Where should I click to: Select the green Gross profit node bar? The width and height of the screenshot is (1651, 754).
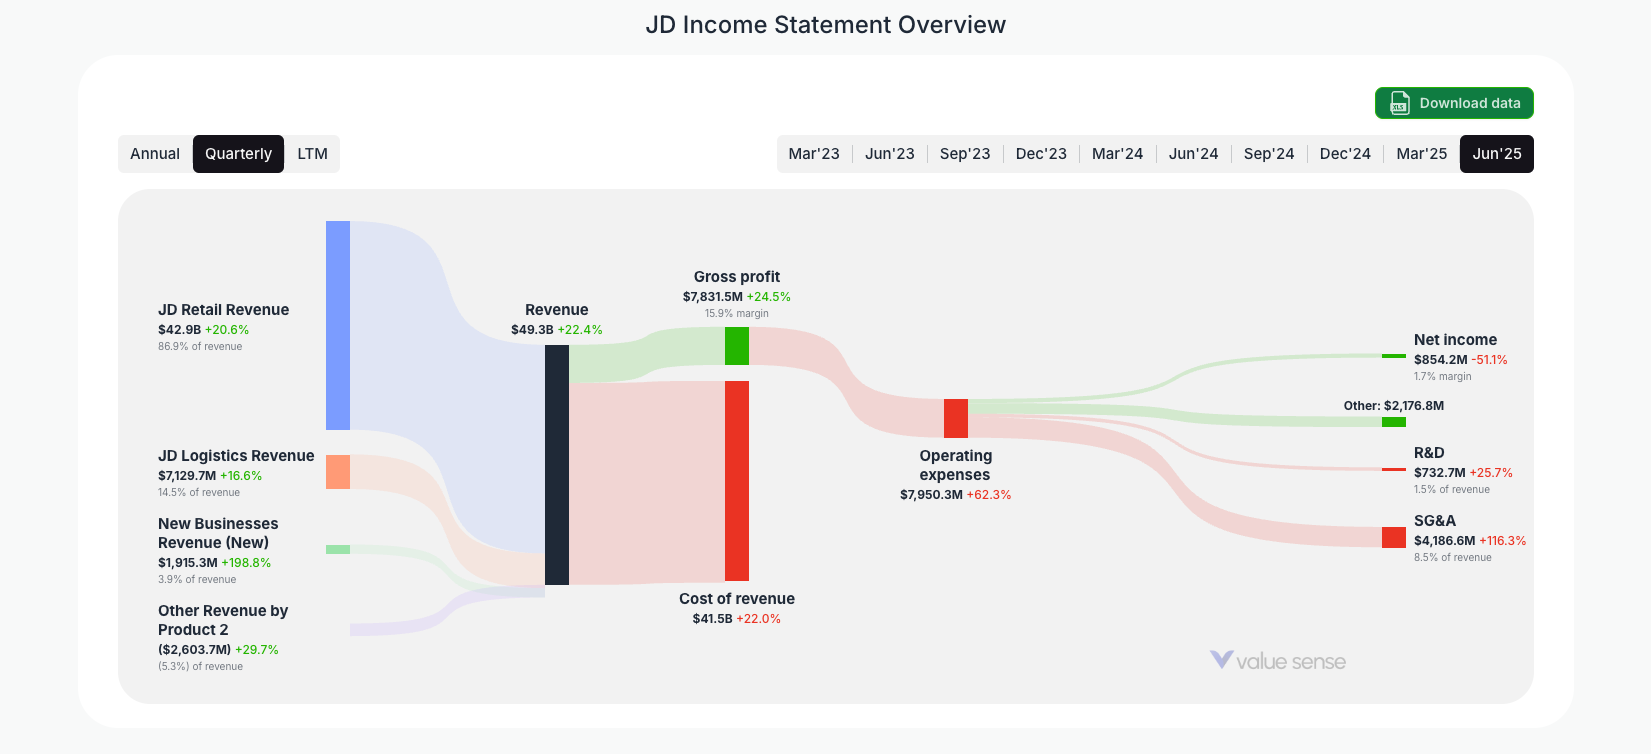[736, 346]
